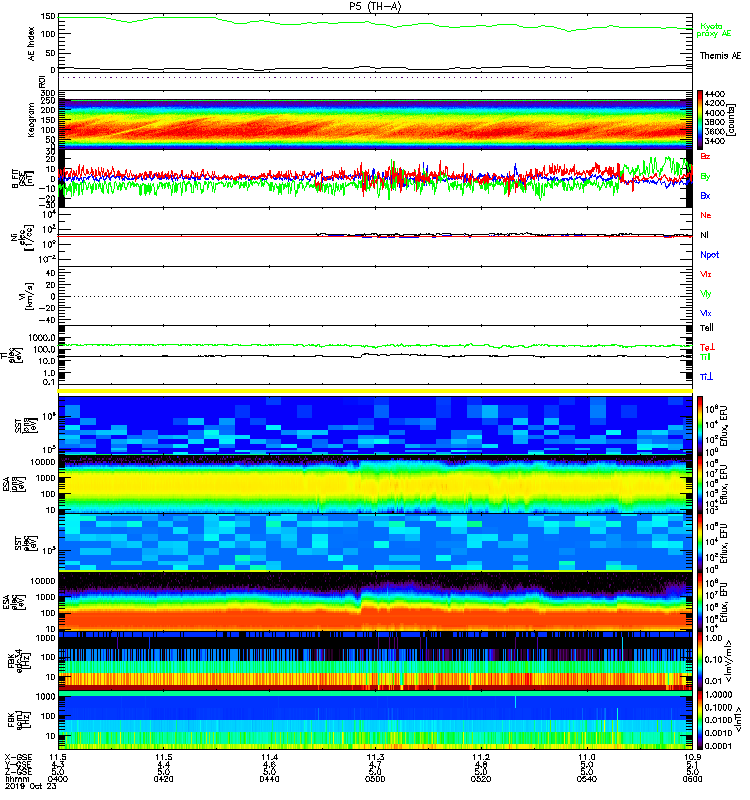Click the blue "Npot" legend label
This screenshot has height=800, width=750.
coord(709,255)
